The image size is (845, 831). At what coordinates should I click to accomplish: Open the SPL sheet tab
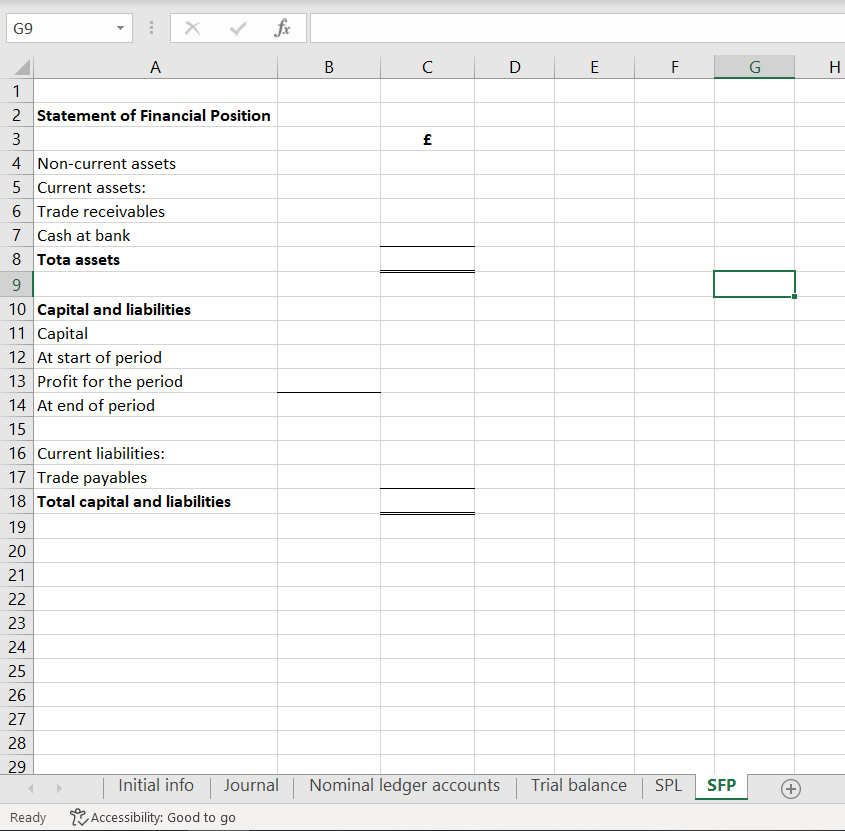tap(668, 786)
